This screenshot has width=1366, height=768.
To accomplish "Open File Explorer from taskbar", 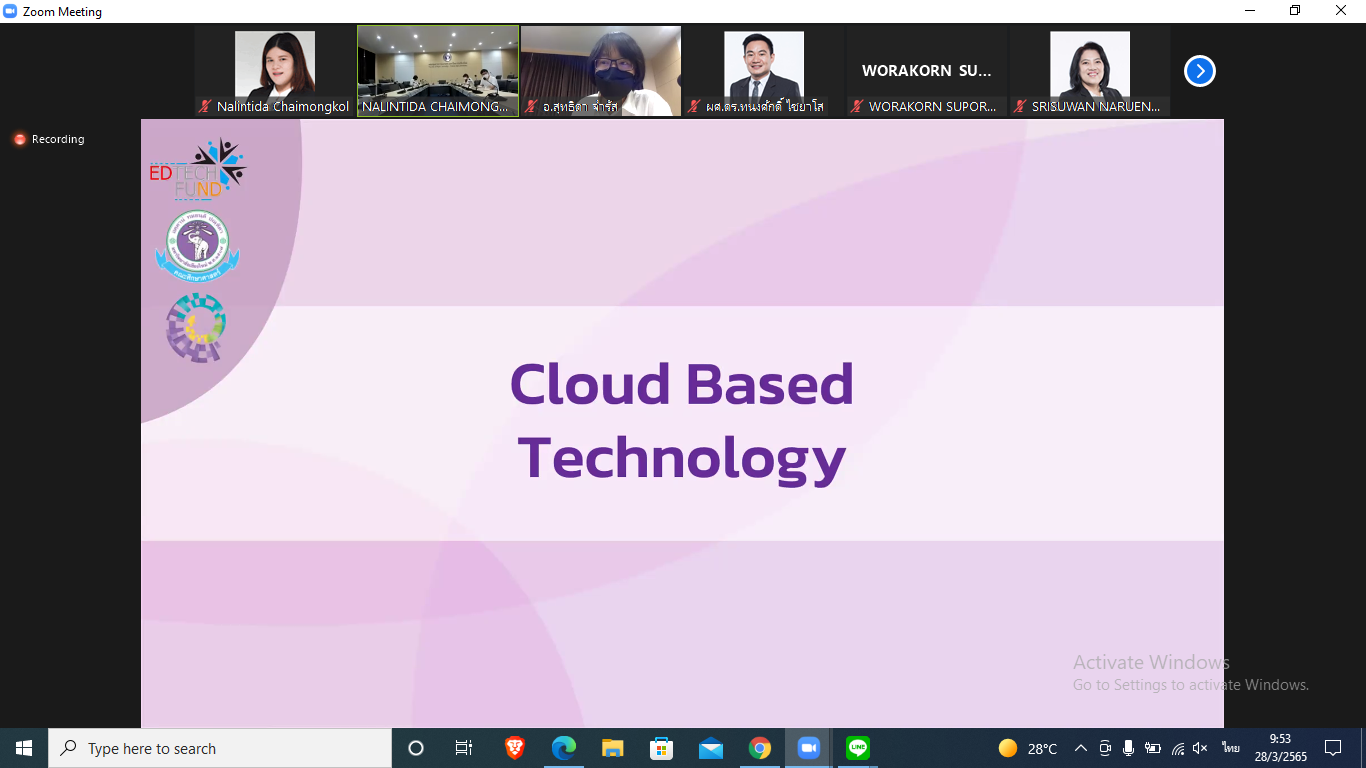I will [x=613, y=748].
